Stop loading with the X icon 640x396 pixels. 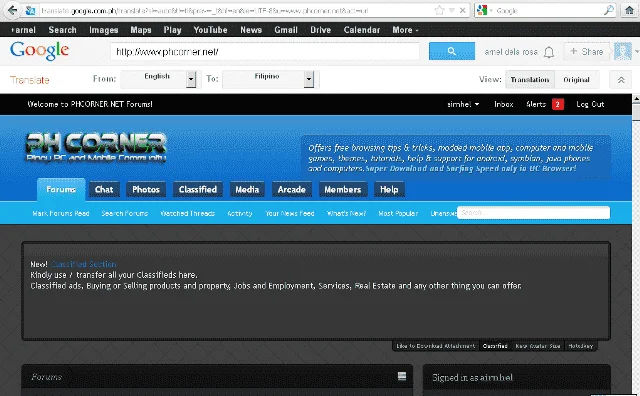(462, 11)
